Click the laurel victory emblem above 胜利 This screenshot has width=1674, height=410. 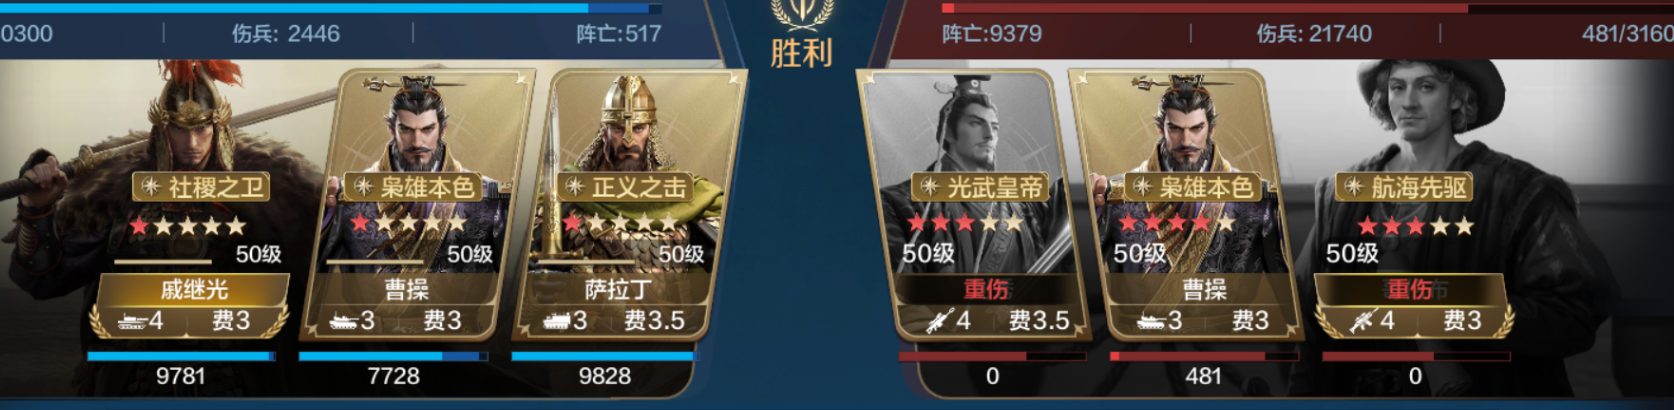pyautogui.click(x=801, y=14)
